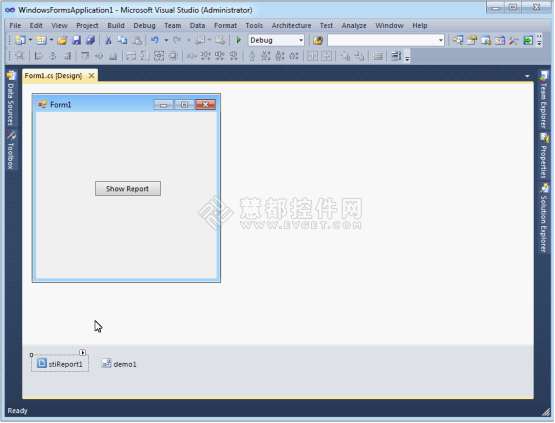The image size is (555, 423).
Task: Open the Format menu
Action: (225, 25)
